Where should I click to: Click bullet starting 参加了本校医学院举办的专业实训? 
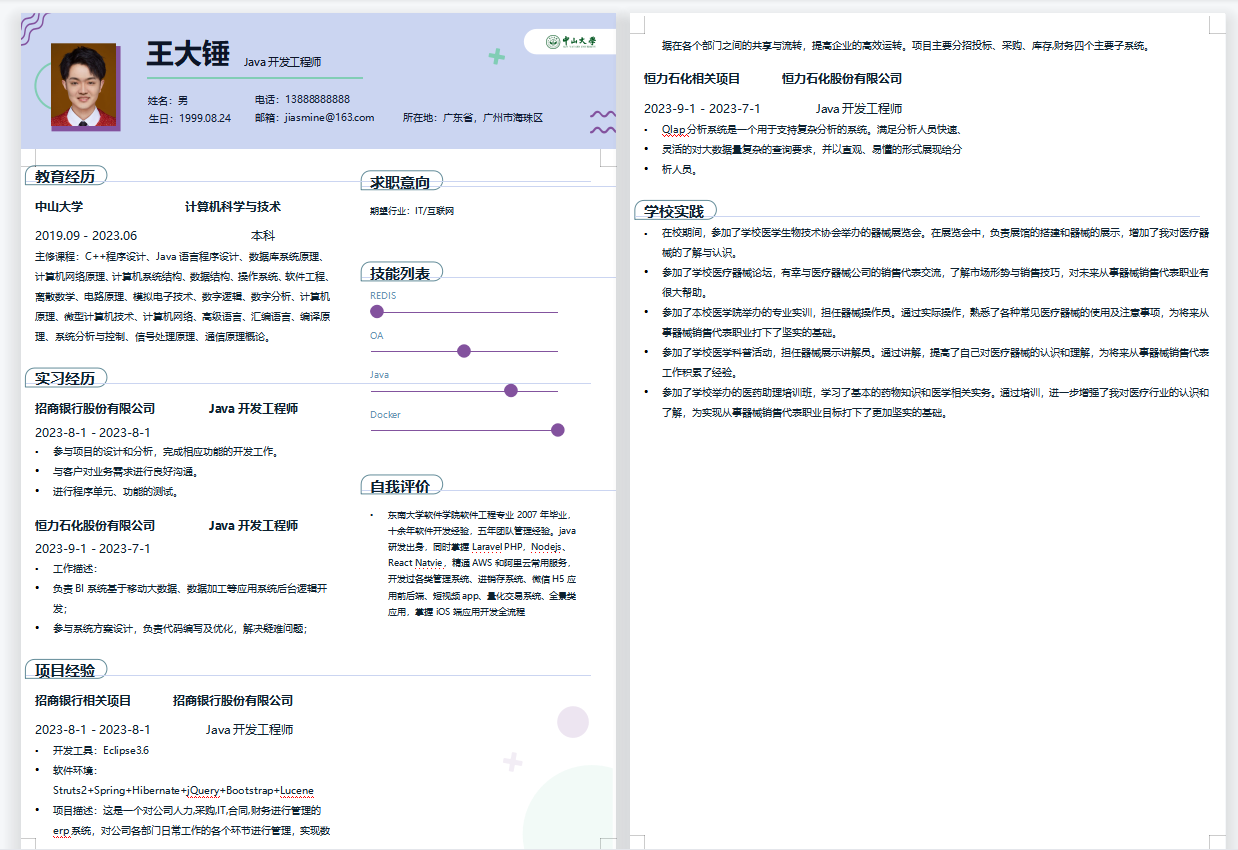(935, 323)
